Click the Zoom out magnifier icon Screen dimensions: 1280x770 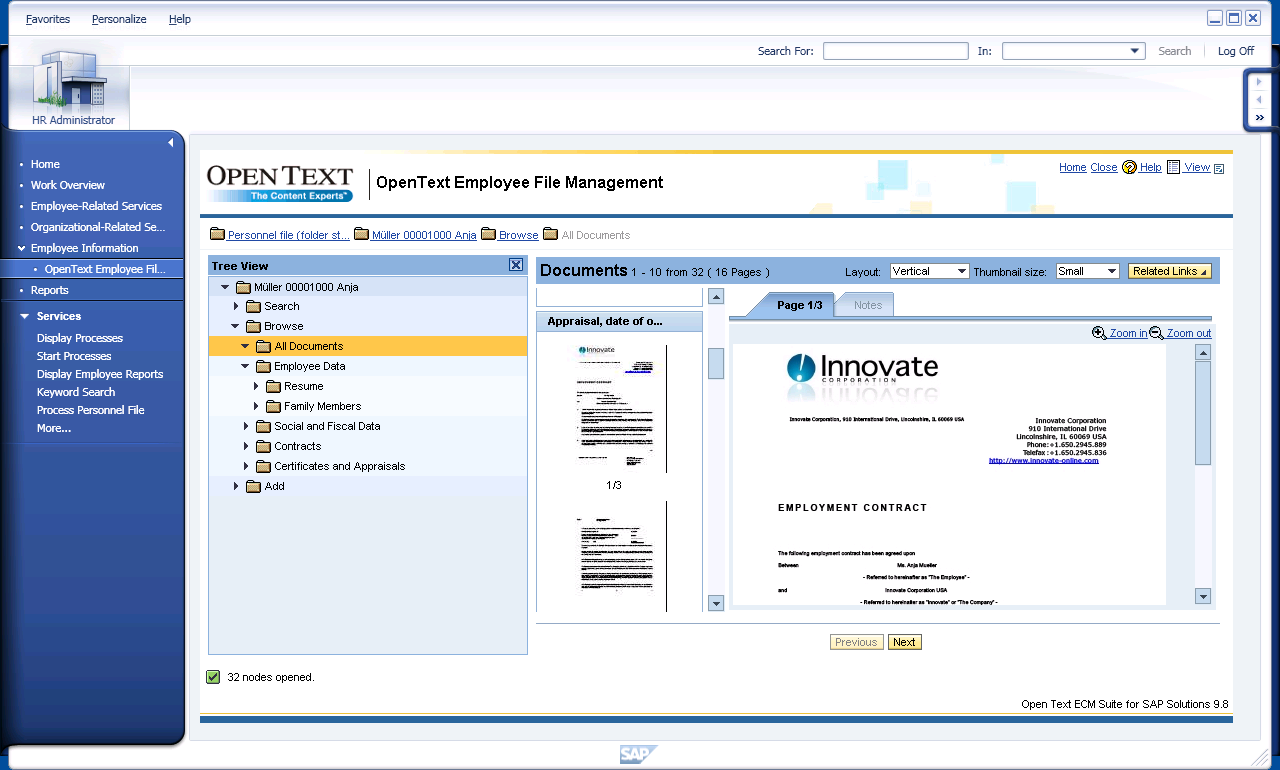coord(1156,333)
